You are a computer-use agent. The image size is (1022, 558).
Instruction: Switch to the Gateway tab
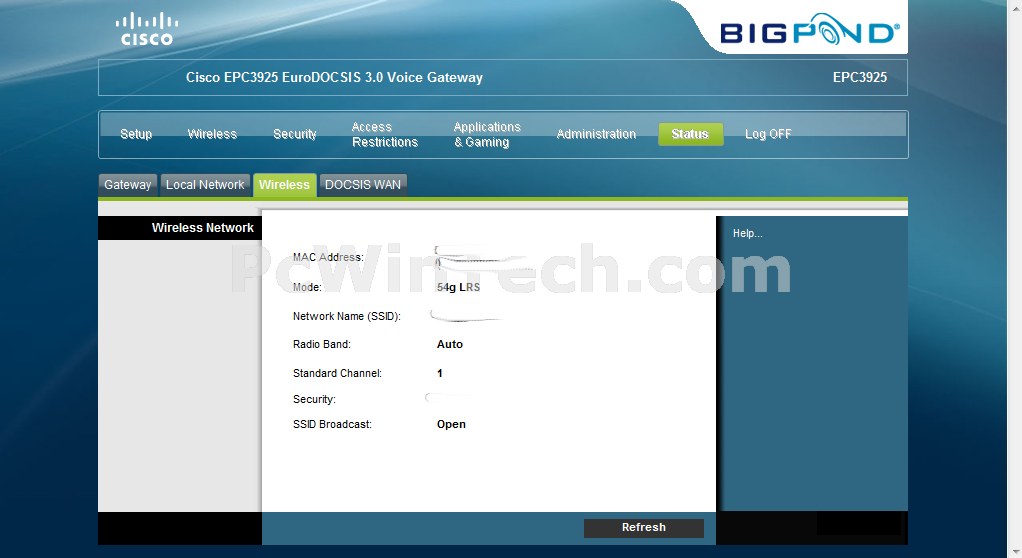tap(128, 184)
